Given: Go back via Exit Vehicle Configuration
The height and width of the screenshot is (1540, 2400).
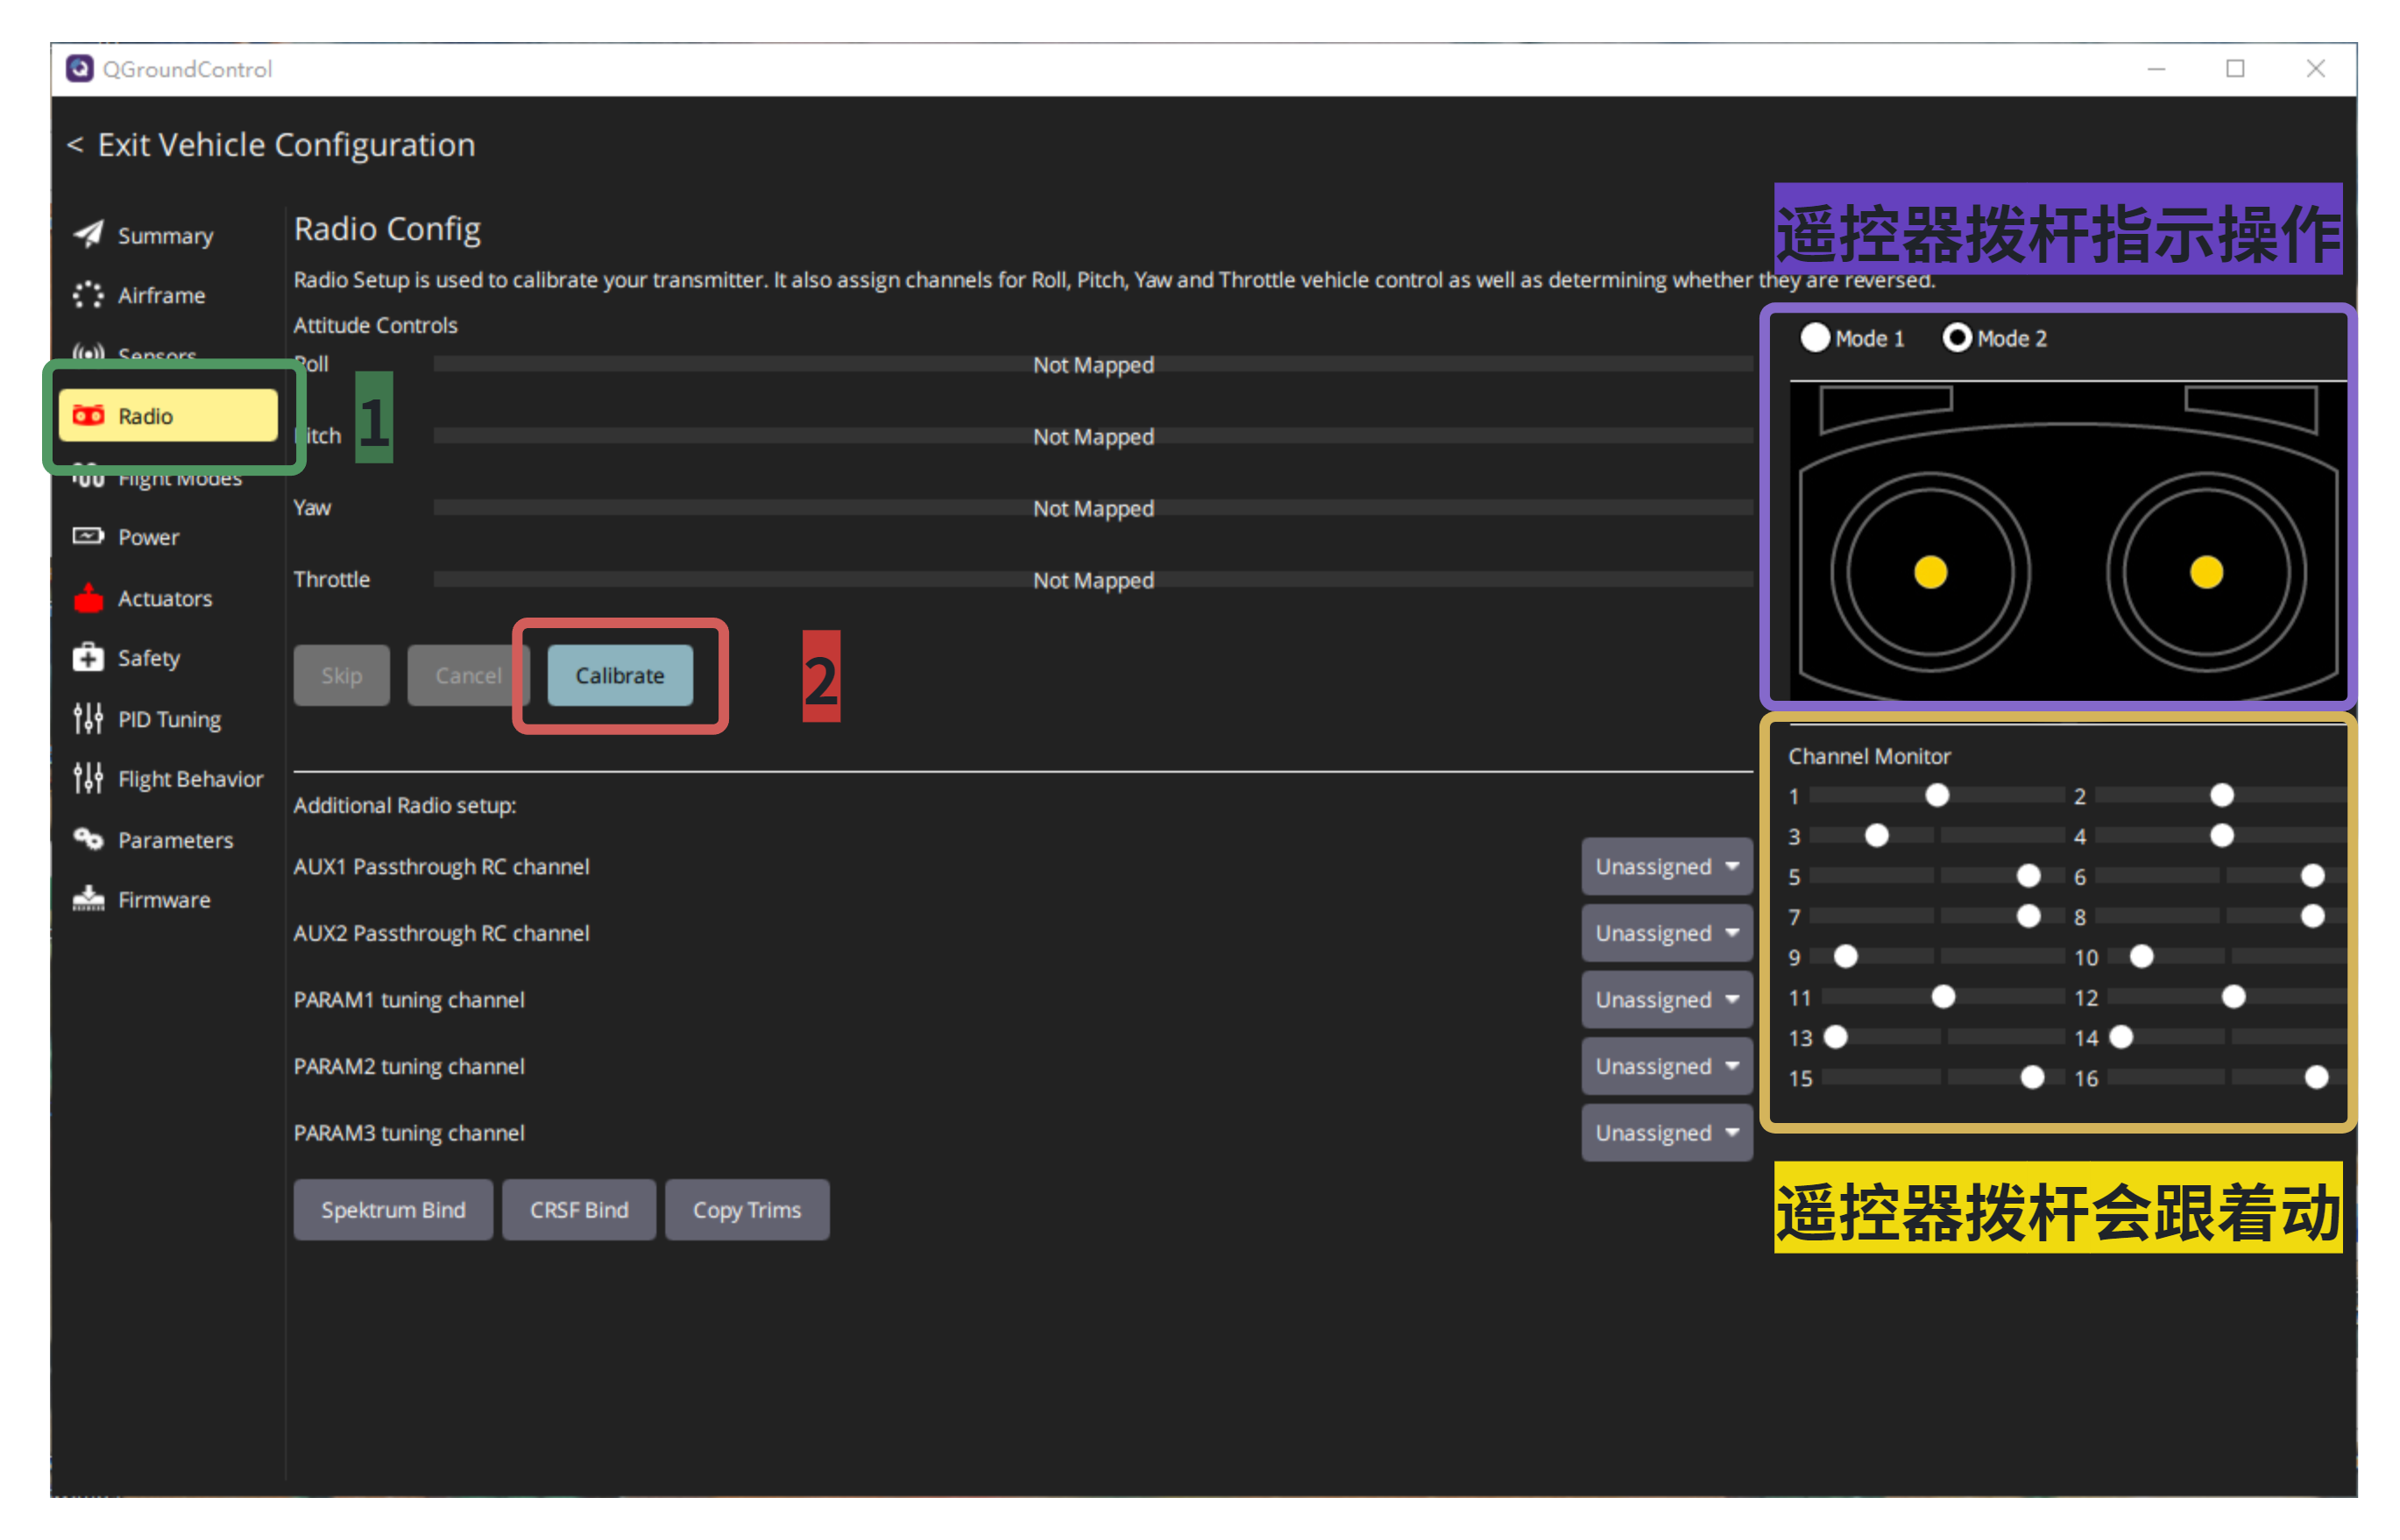Looking at the screenshot, I should pos(271,145).
